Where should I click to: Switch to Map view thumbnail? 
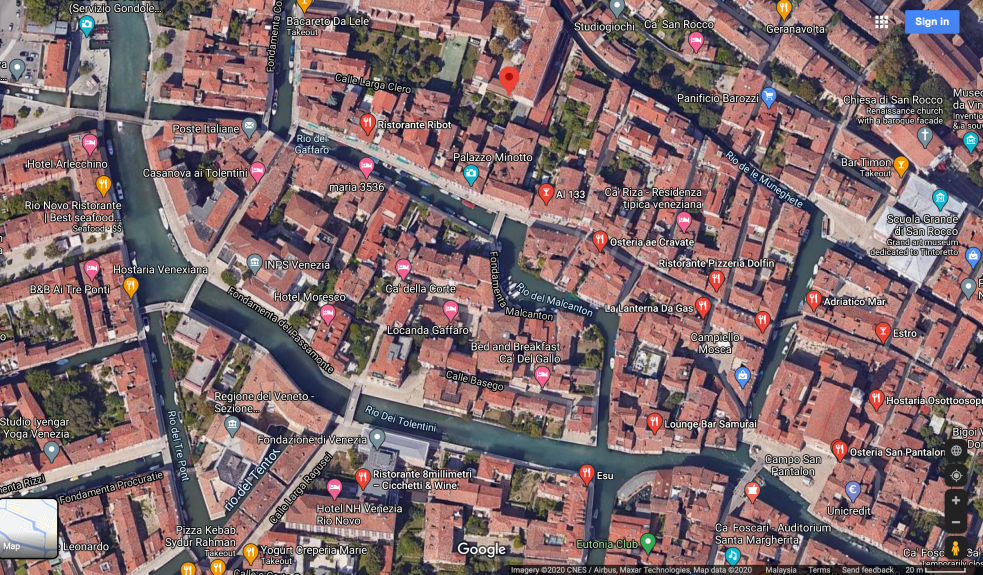pos(29,527)
